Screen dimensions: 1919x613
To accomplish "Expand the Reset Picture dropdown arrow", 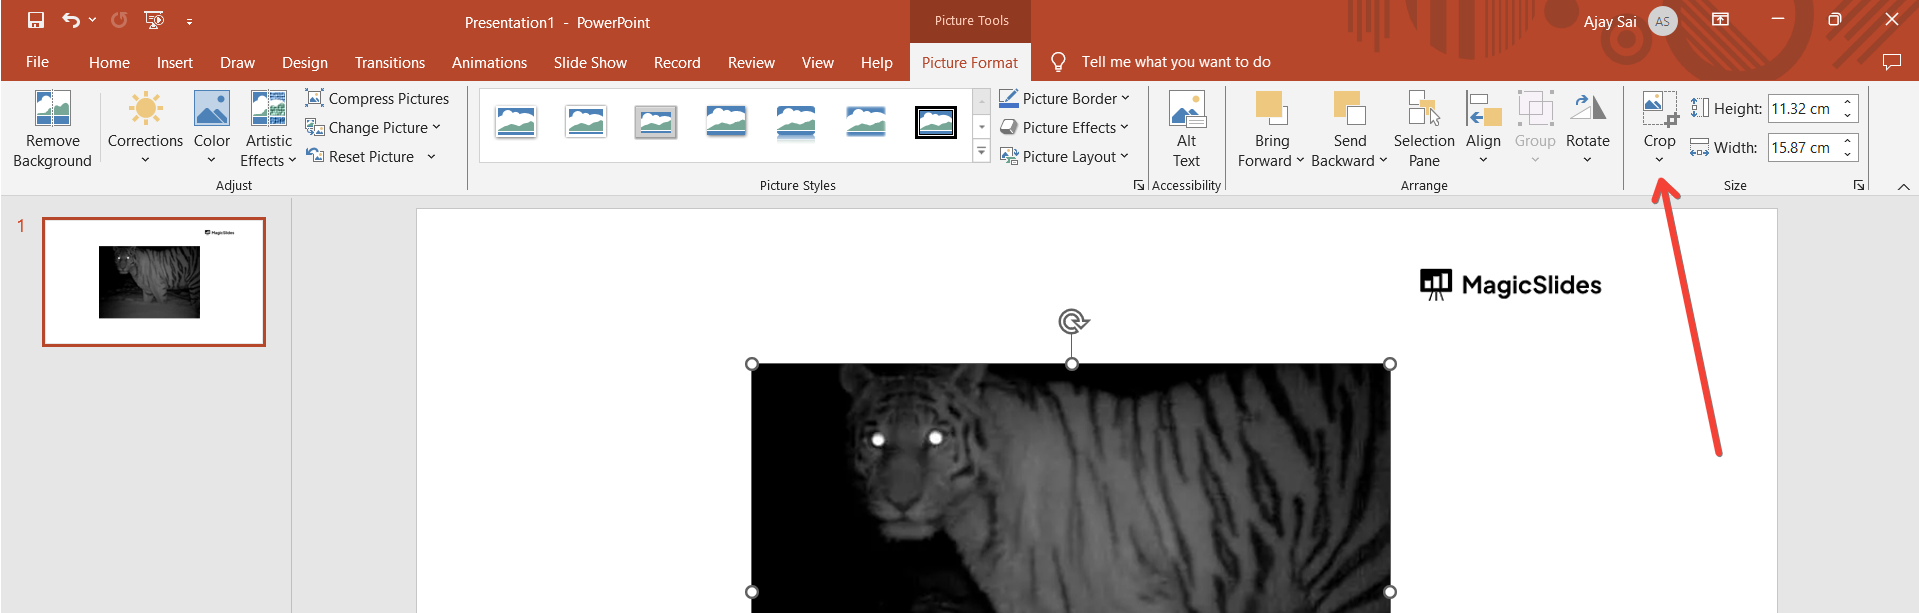I will [431, 156].
